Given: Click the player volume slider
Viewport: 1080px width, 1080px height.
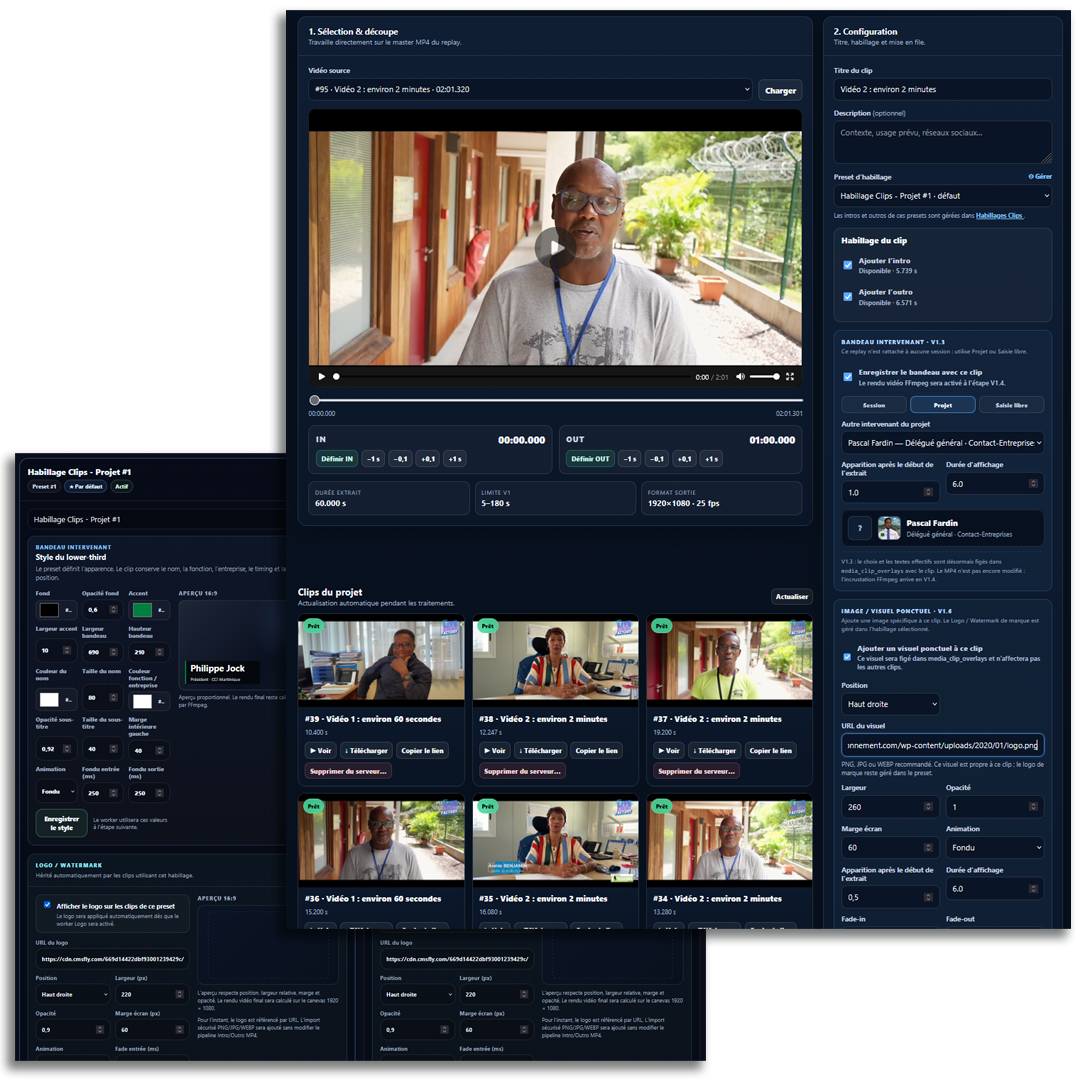Looking at the screenshot, I should pyautogui.click(x=765, y=377).
